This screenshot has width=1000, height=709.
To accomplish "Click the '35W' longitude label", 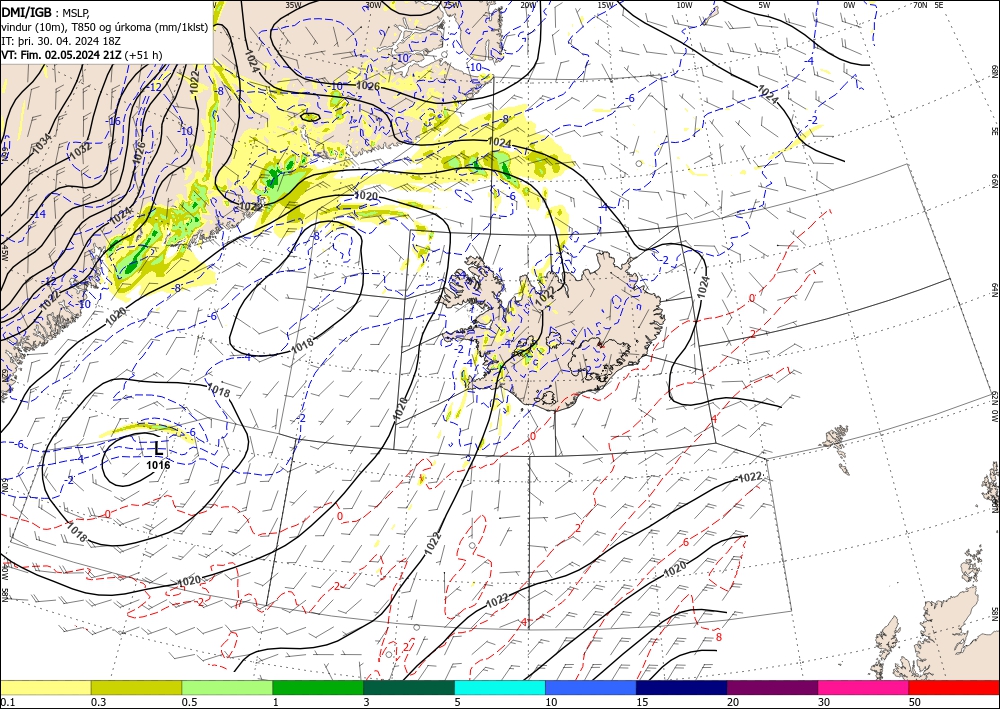I will pos(293,5).
